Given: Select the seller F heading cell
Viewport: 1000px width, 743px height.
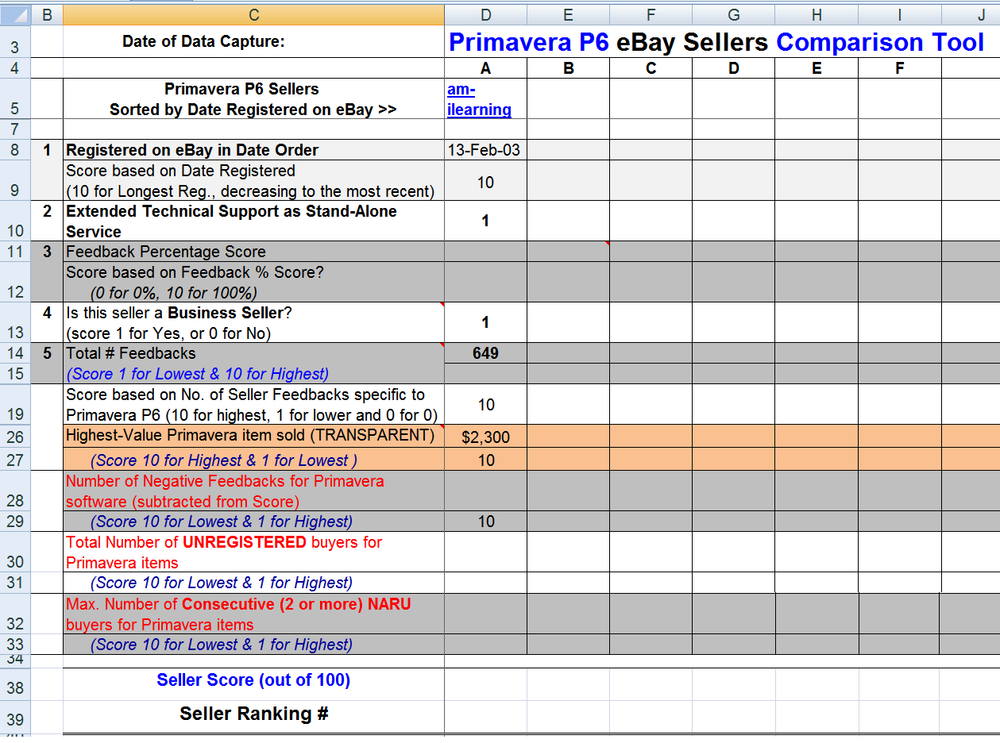Looking at the screenshot, I should coord(900,68).
